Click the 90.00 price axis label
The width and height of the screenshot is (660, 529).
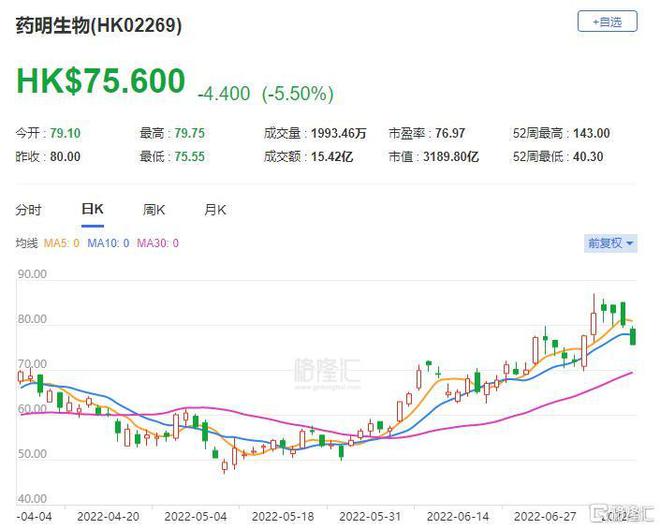tap(32, 274)
